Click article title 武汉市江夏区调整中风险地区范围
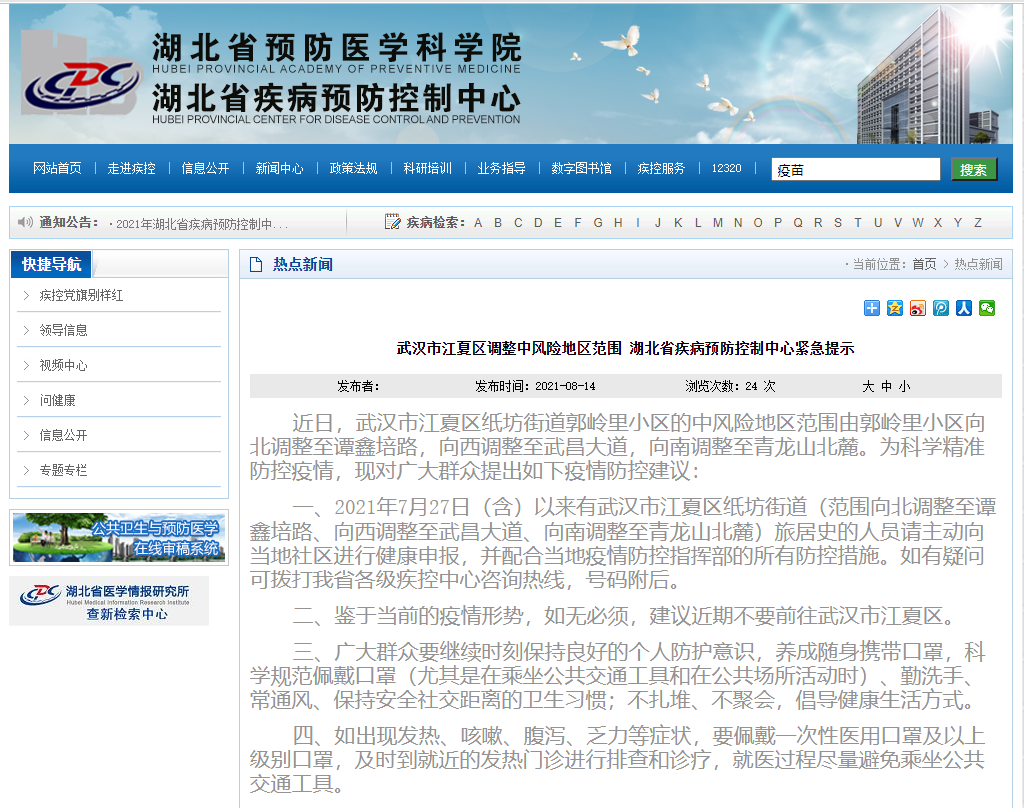 [509, 348]
